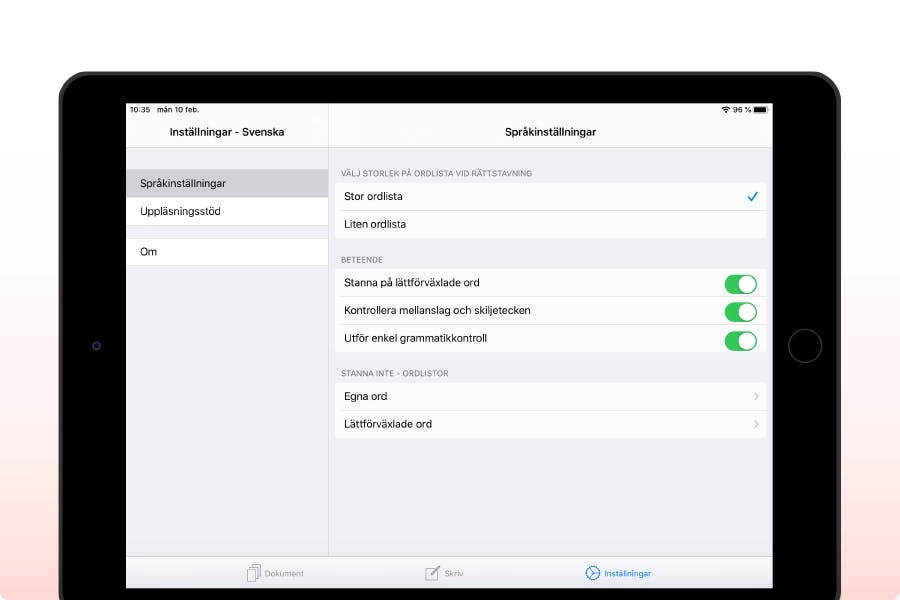The width and height of the screenshot is (900, 600).
Task: Tap the STANNA INTE - ORDLISTOR heading
Action: 395,373
